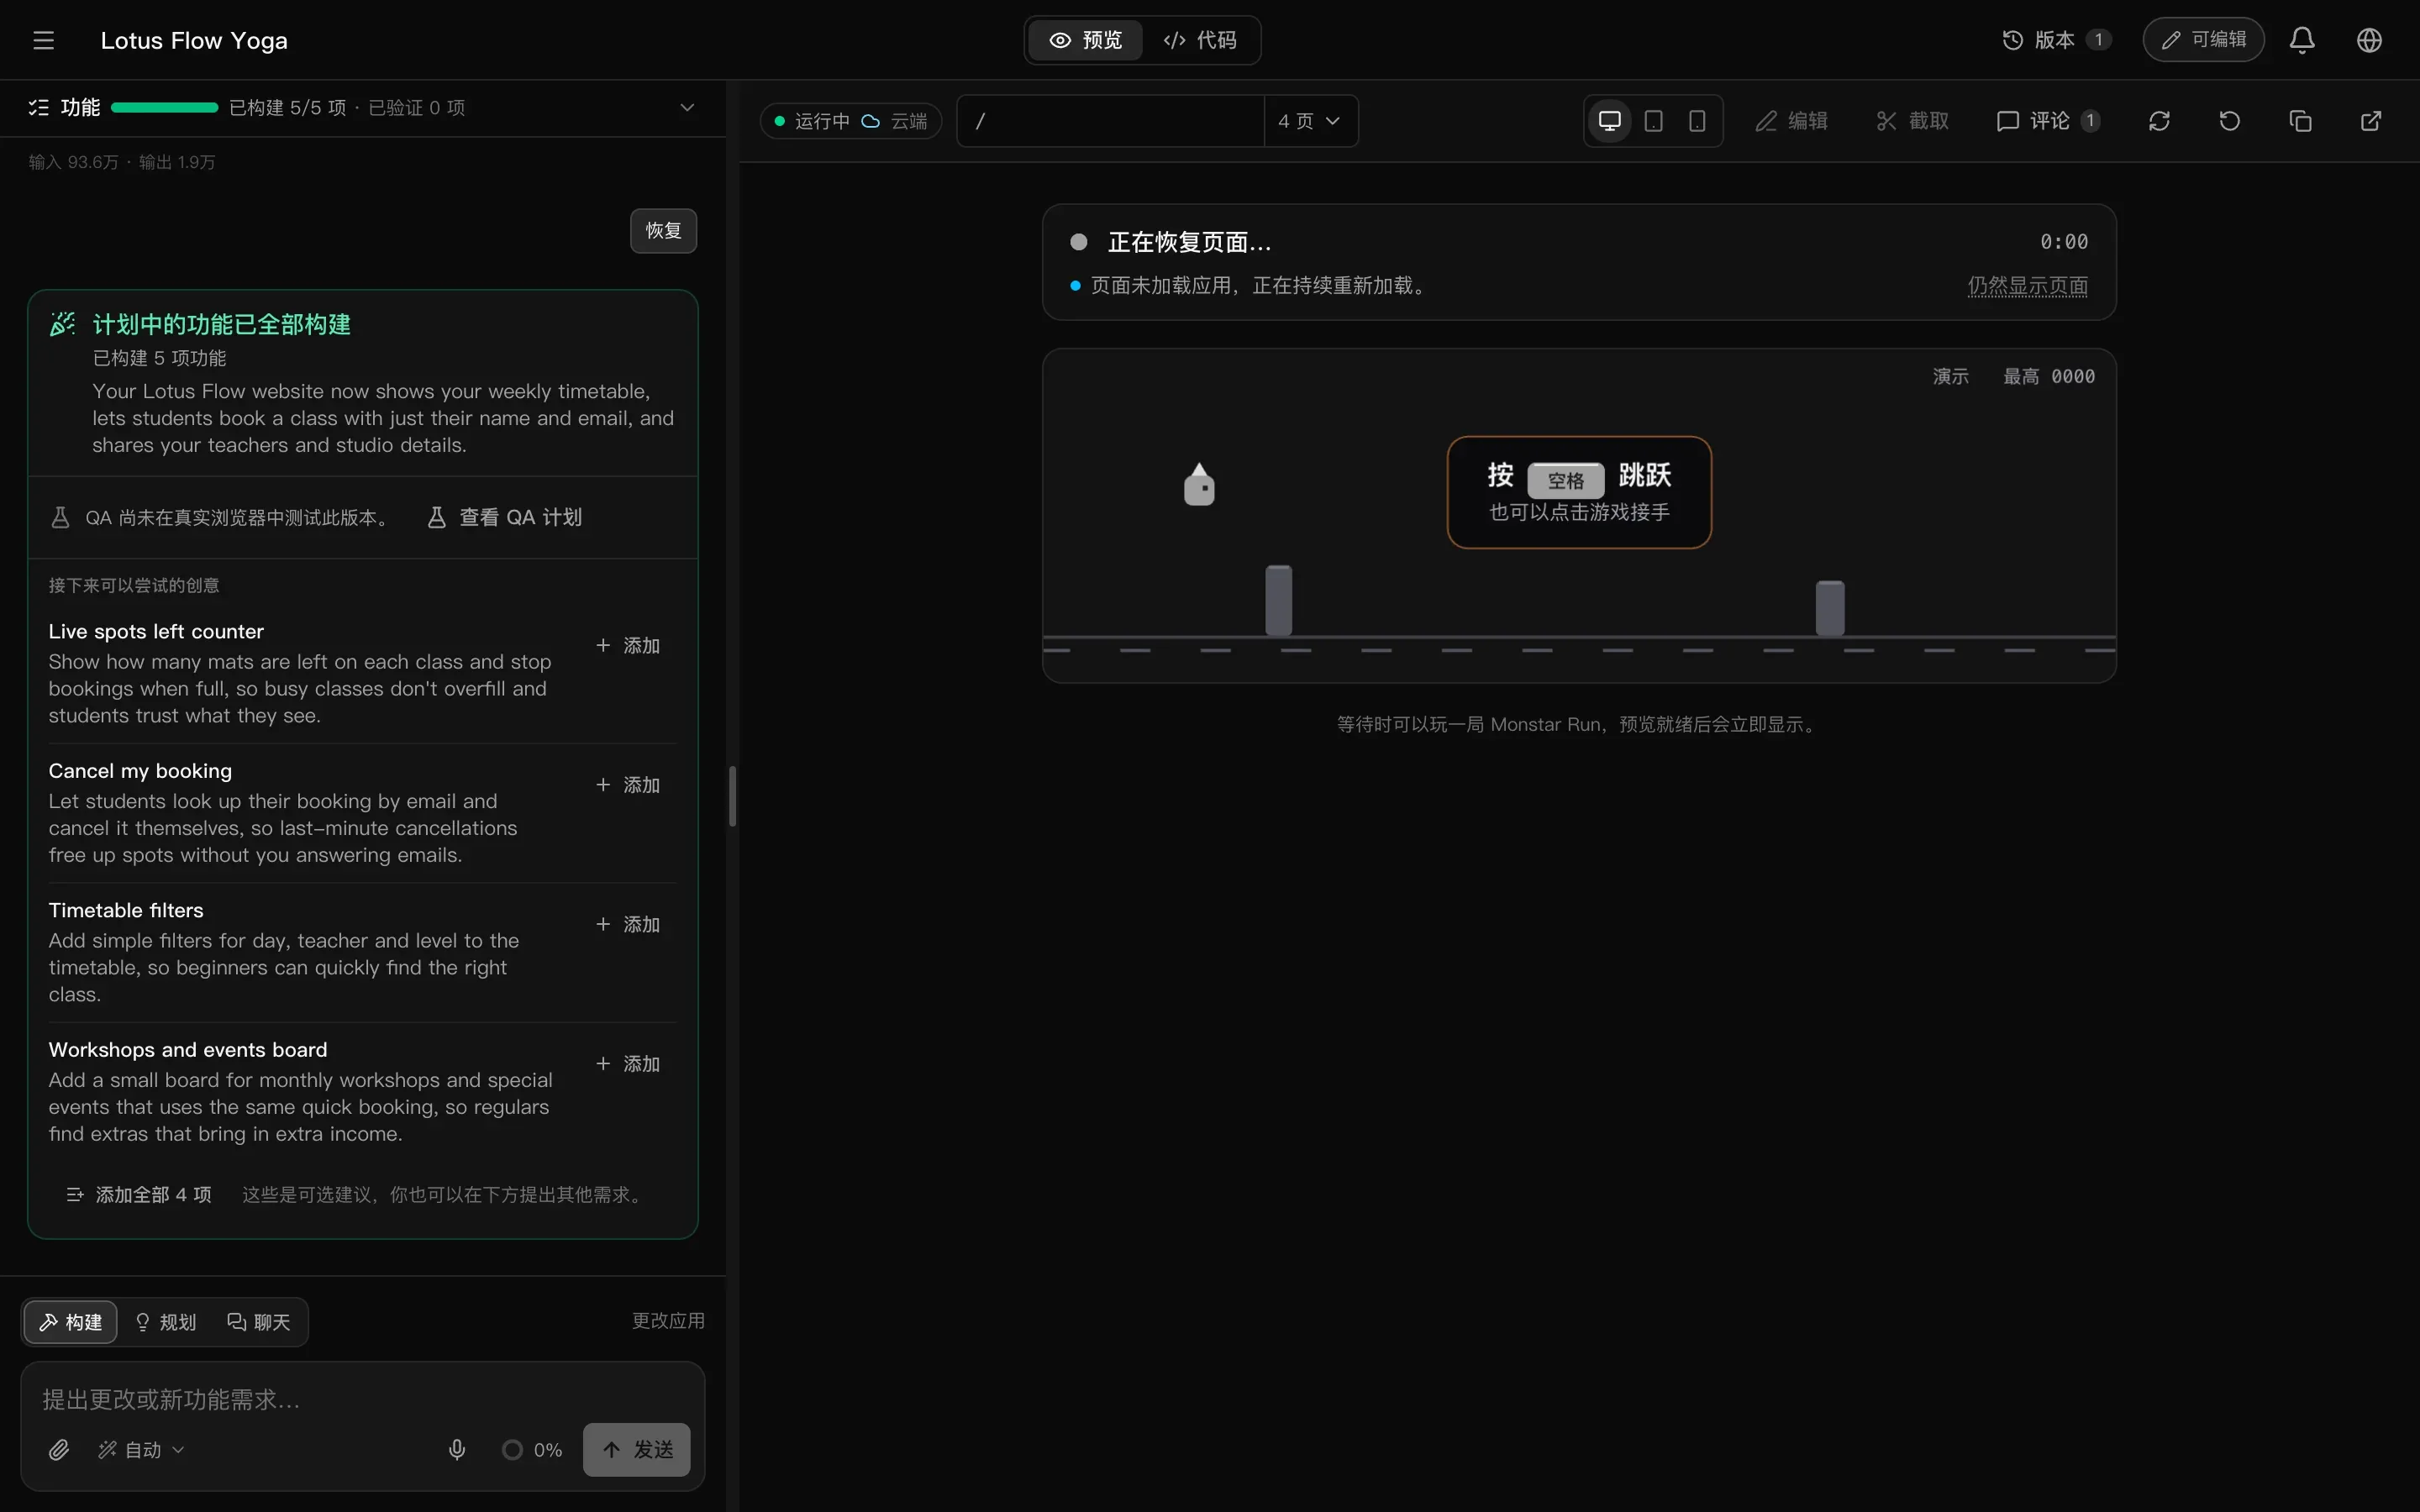Click the undo restart arrow icon
Image resolution: width=2420 pixels, height=1512 pixels.
(x=2229, y=121)
